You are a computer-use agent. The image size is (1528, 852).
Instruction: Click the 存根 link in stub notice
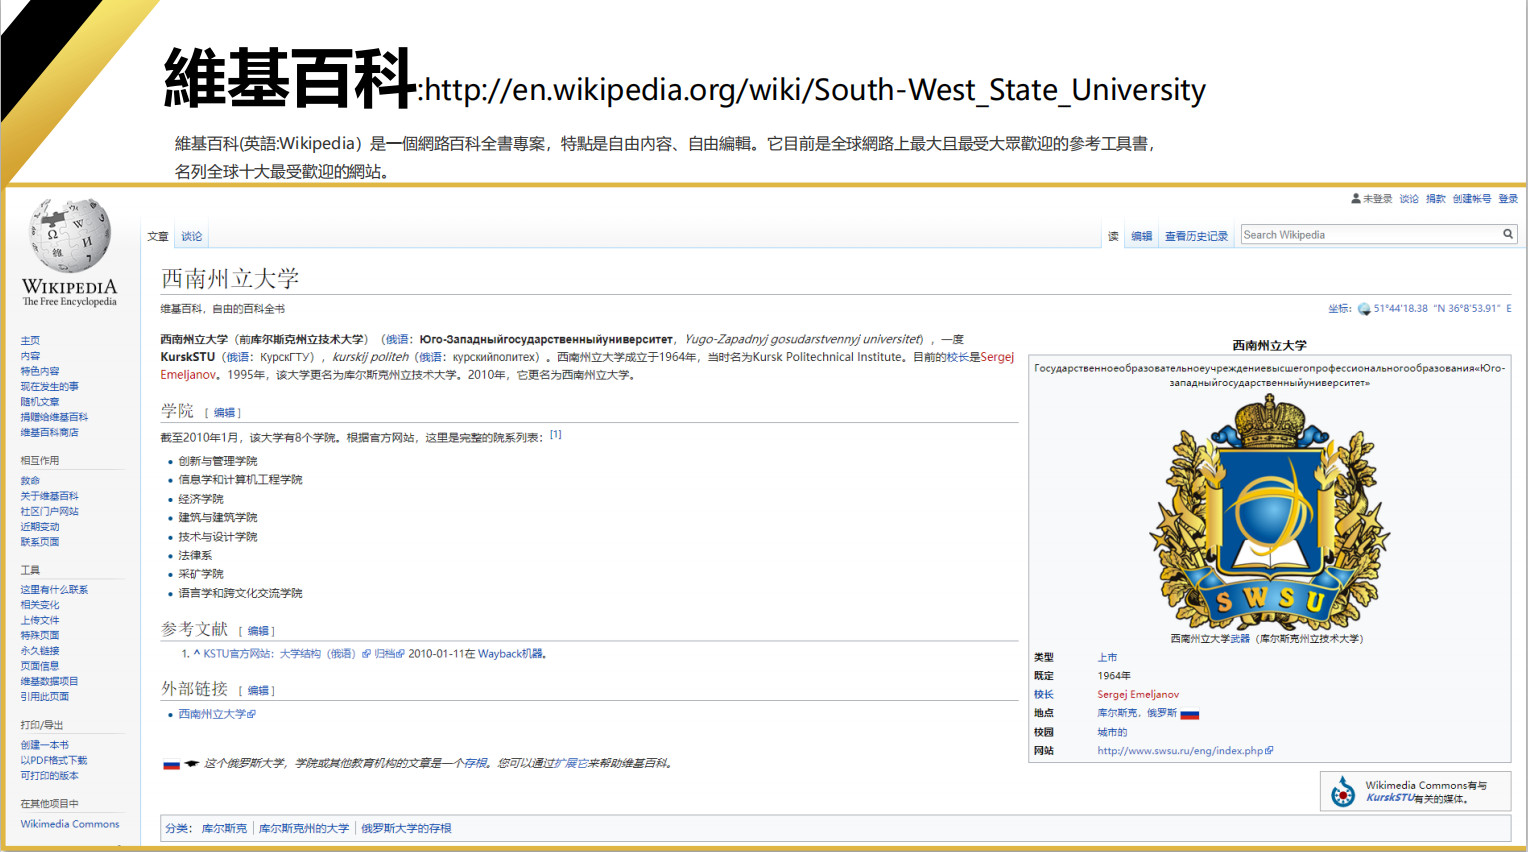(475, 764)
